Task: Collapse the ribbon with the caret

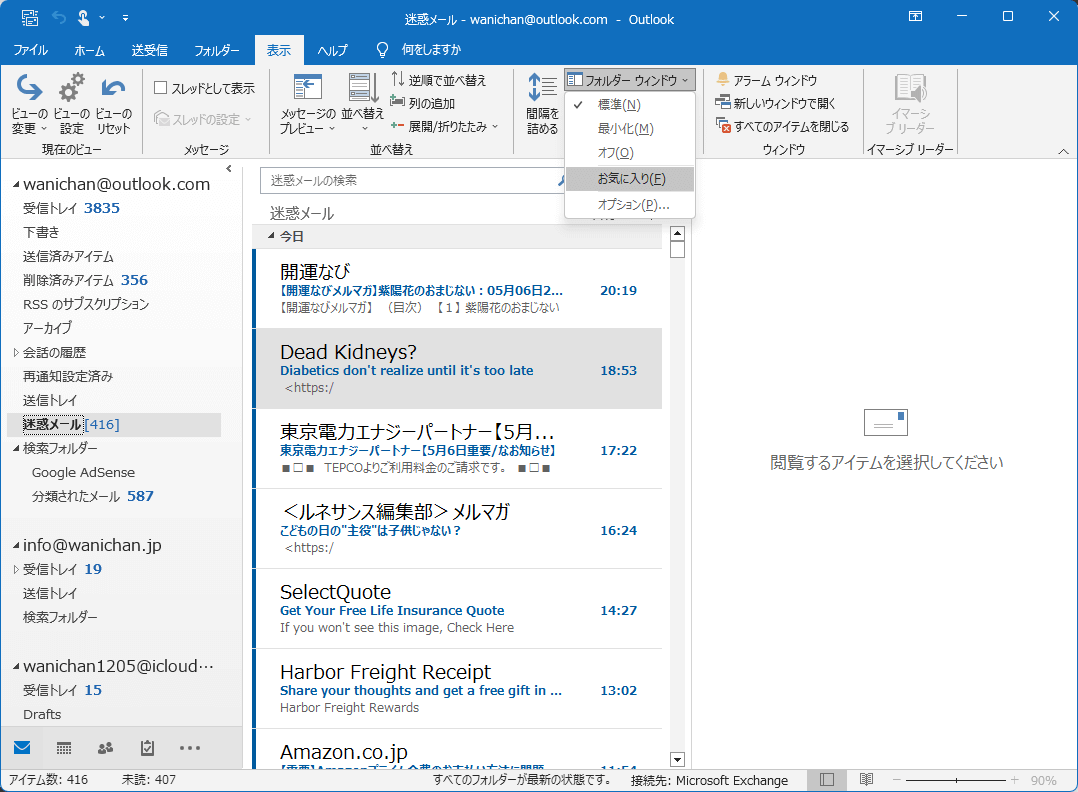Action: (x=1063, y=151)
